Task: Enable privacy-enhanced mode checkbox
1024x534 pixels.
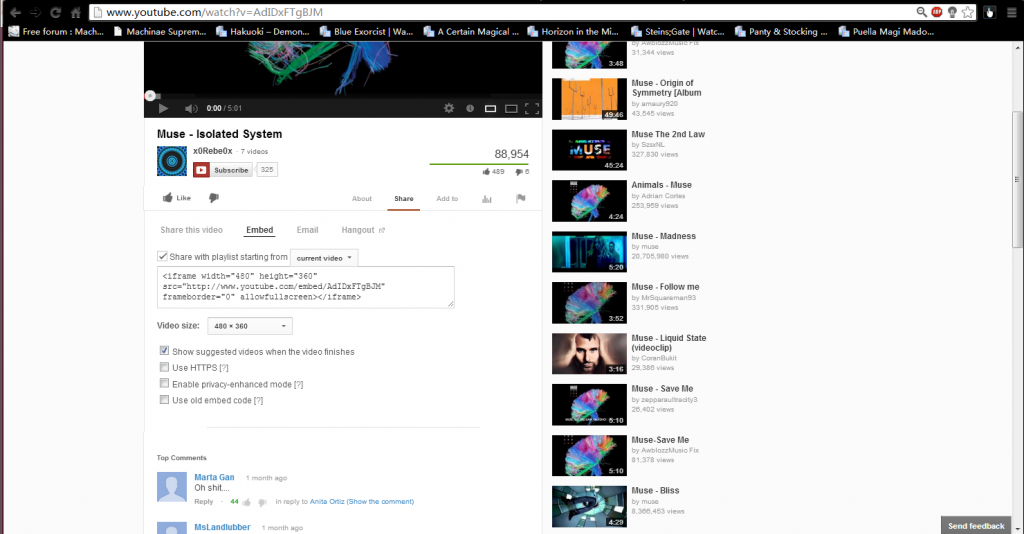Action: click(164, 383)
